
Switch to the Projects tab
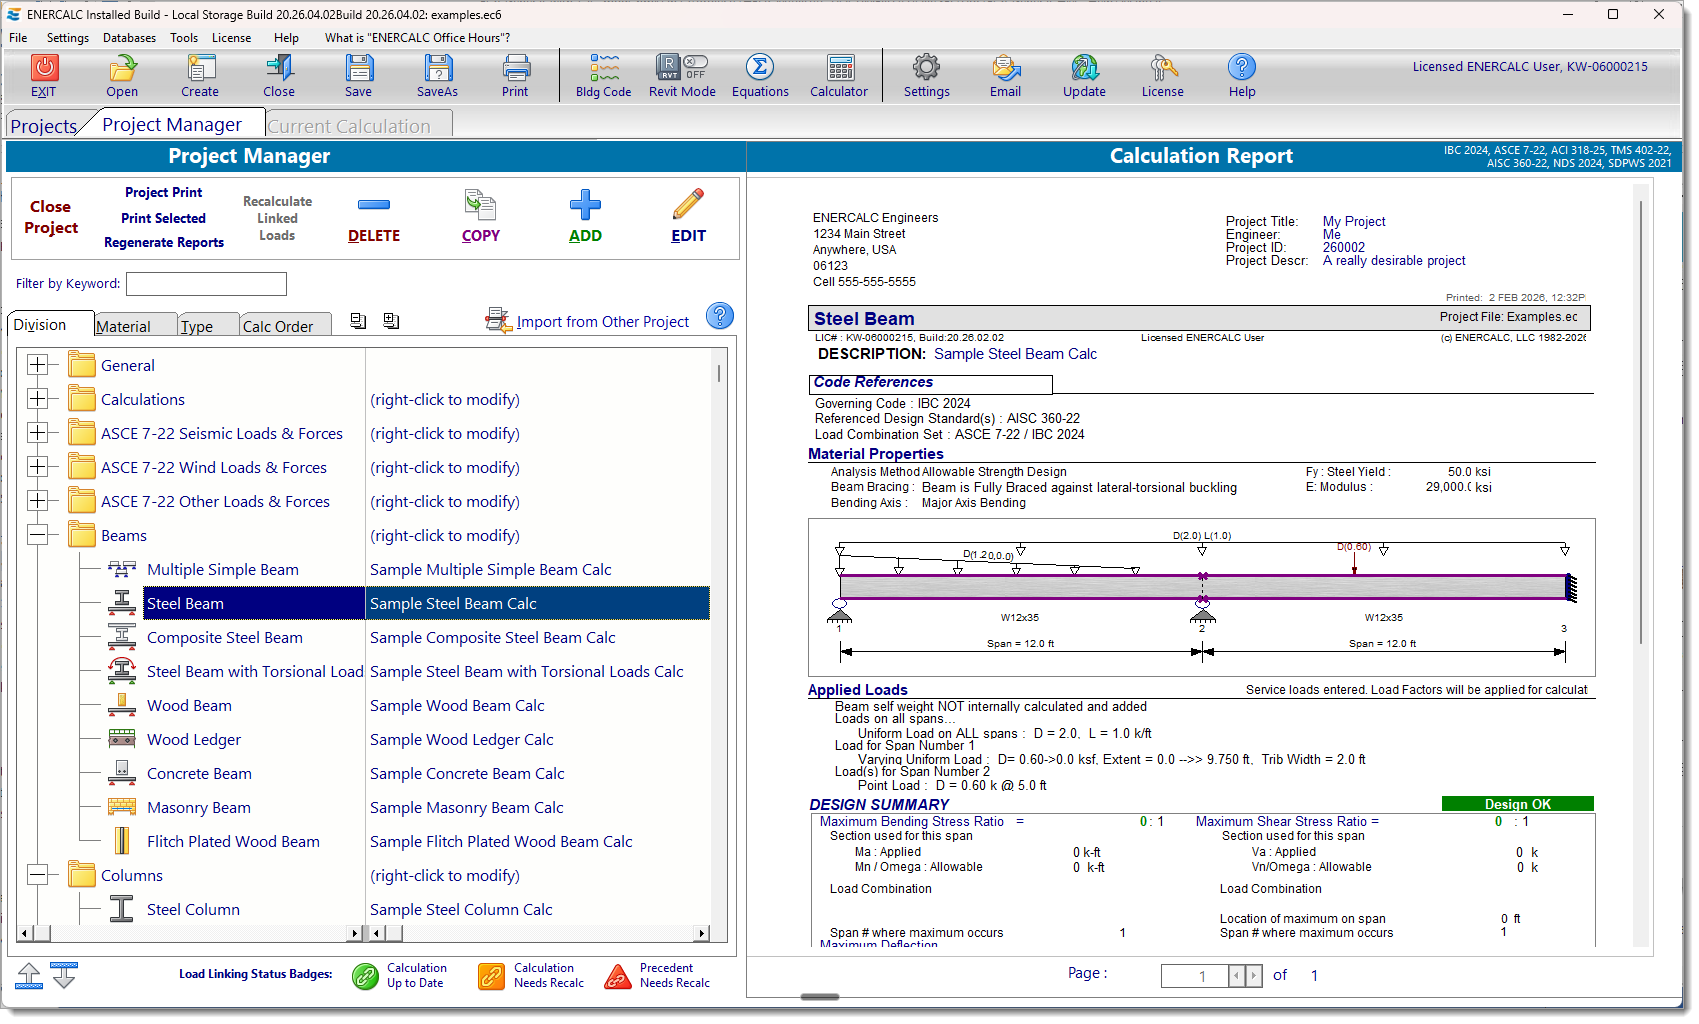coord(44,126)
